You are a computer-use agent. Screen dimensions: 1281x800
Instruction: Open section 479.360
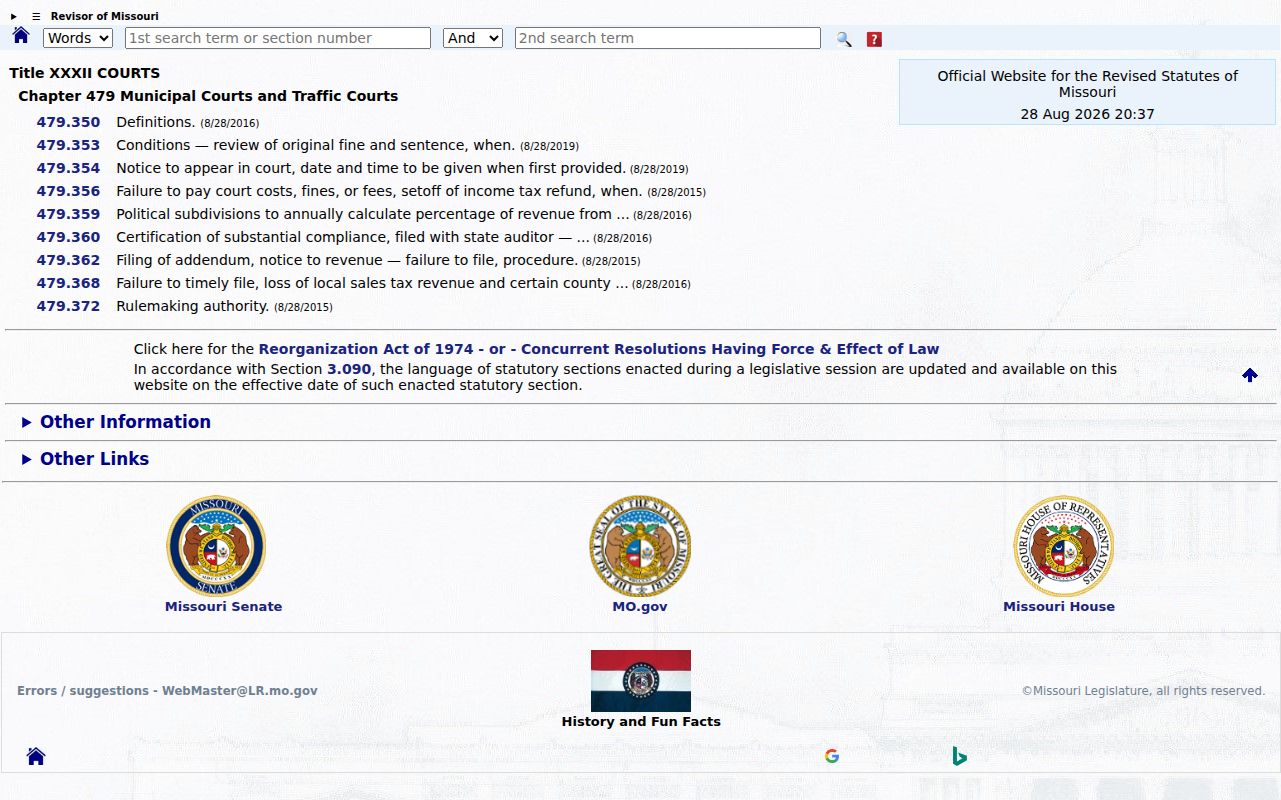tap(68, 237)
